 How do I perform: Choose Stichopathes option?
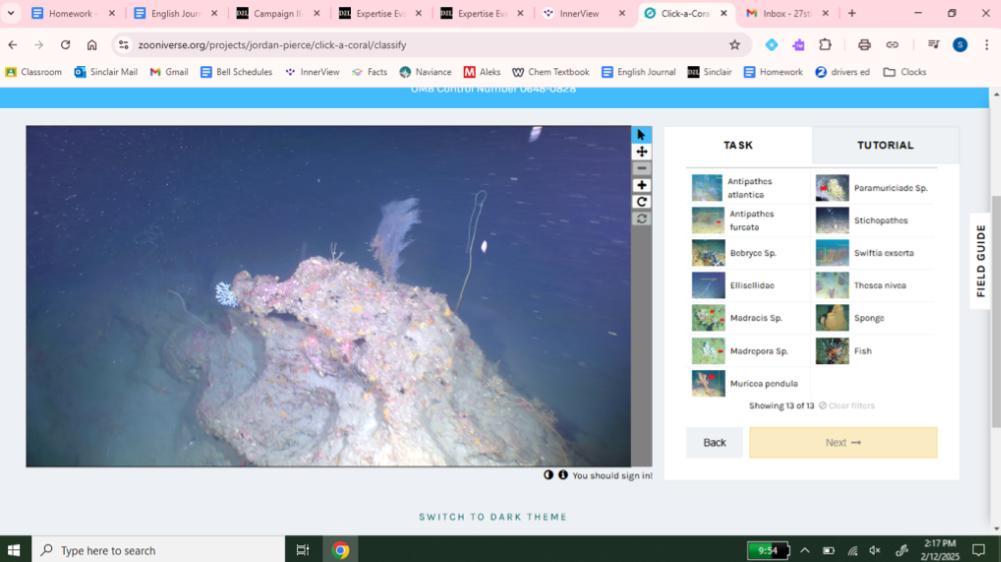[x=874, y=220]
